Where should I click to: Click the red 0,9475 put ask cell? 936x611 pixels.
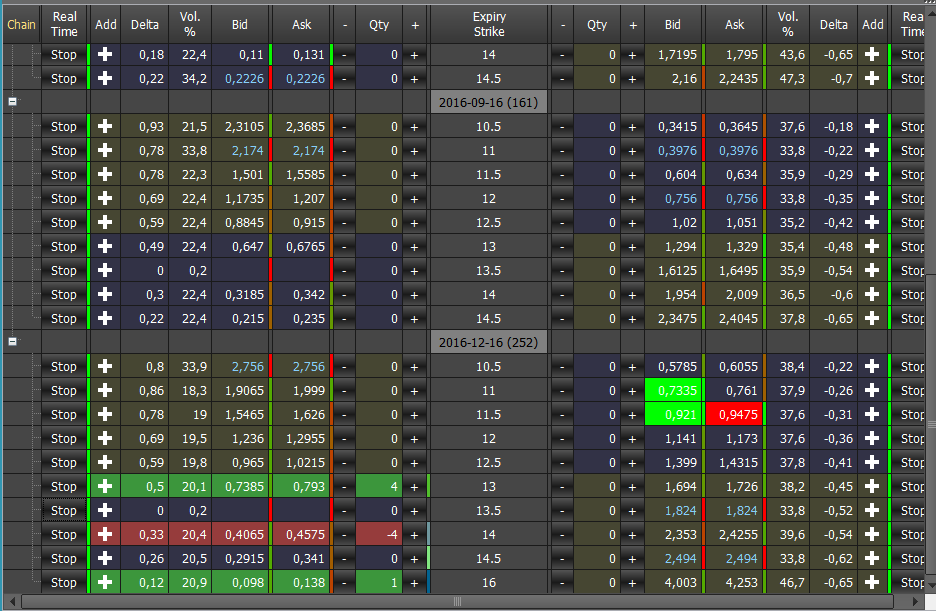point(735,414)
